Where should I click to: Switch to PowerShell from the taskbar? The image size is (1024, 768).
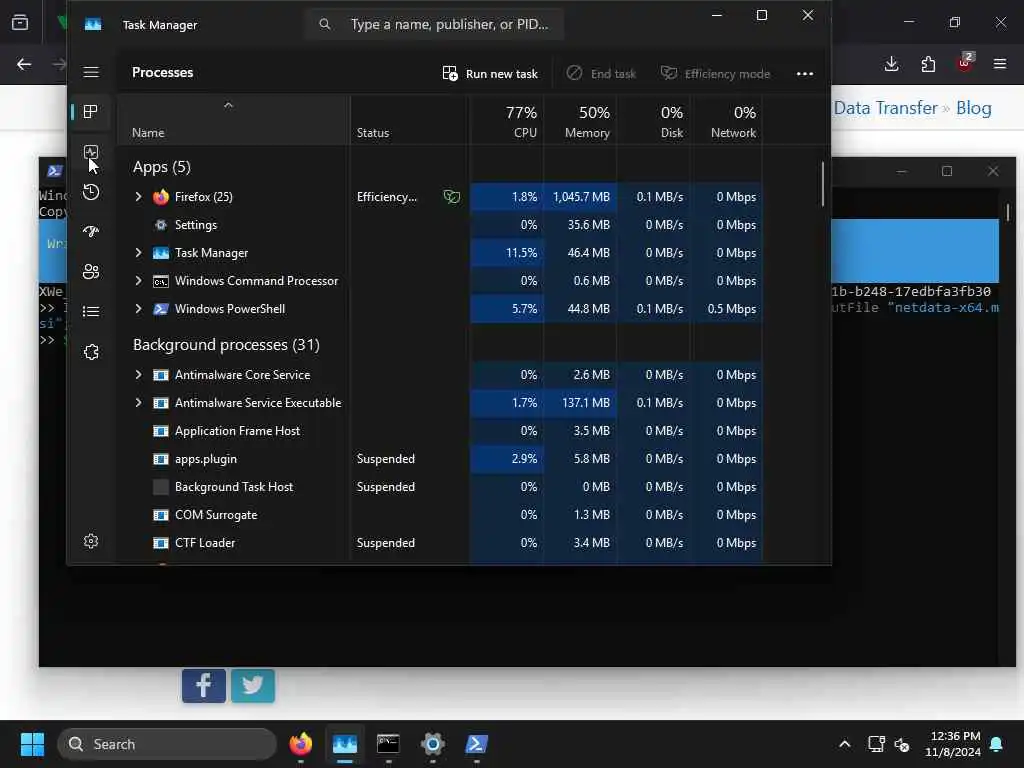tap(476, 744)
